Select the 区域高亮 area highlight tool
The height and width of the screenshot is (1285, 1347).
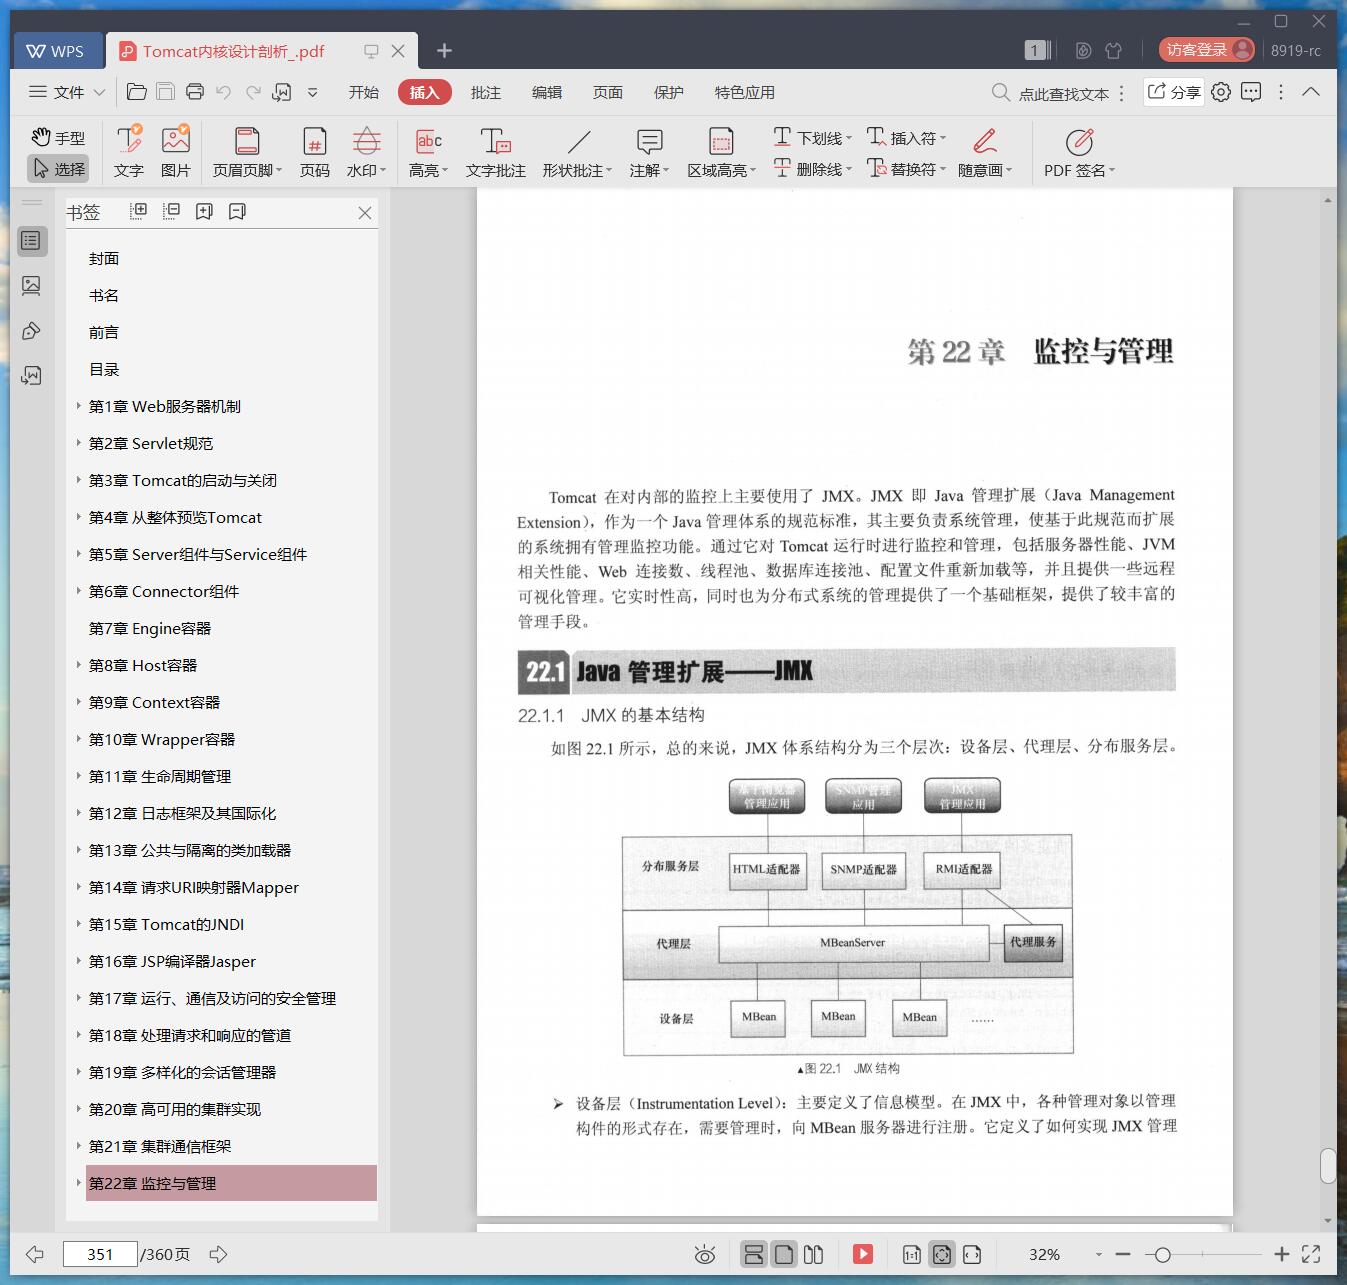721,152
